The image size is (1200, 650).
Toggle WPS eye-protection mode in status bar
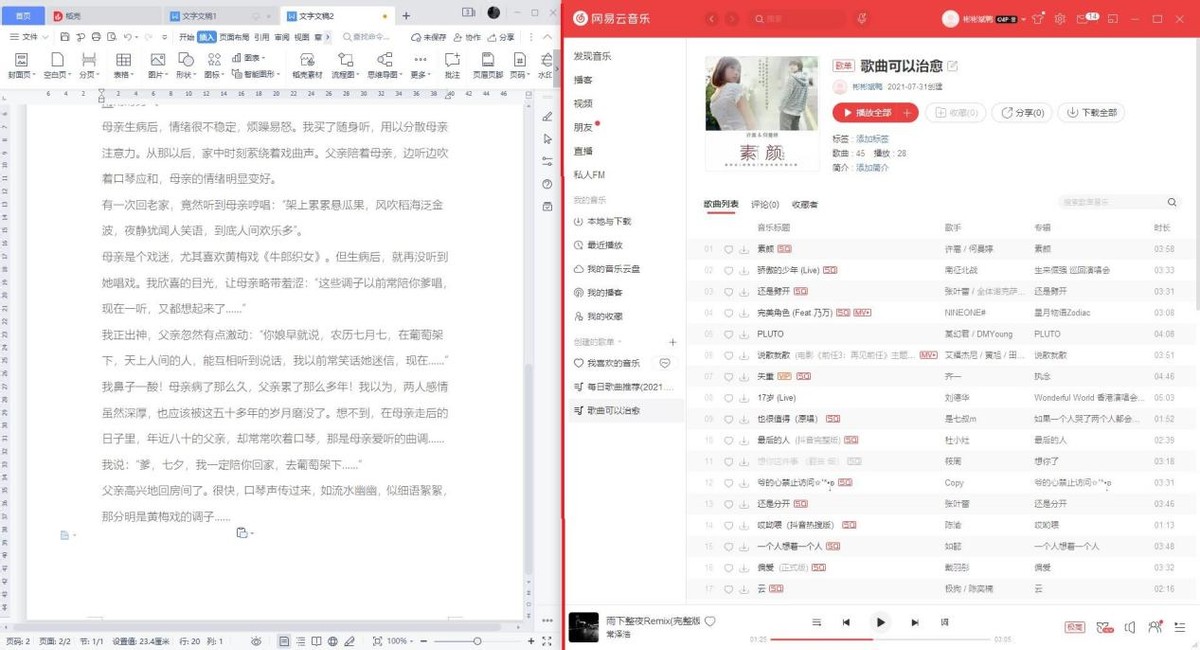(255, 641)
